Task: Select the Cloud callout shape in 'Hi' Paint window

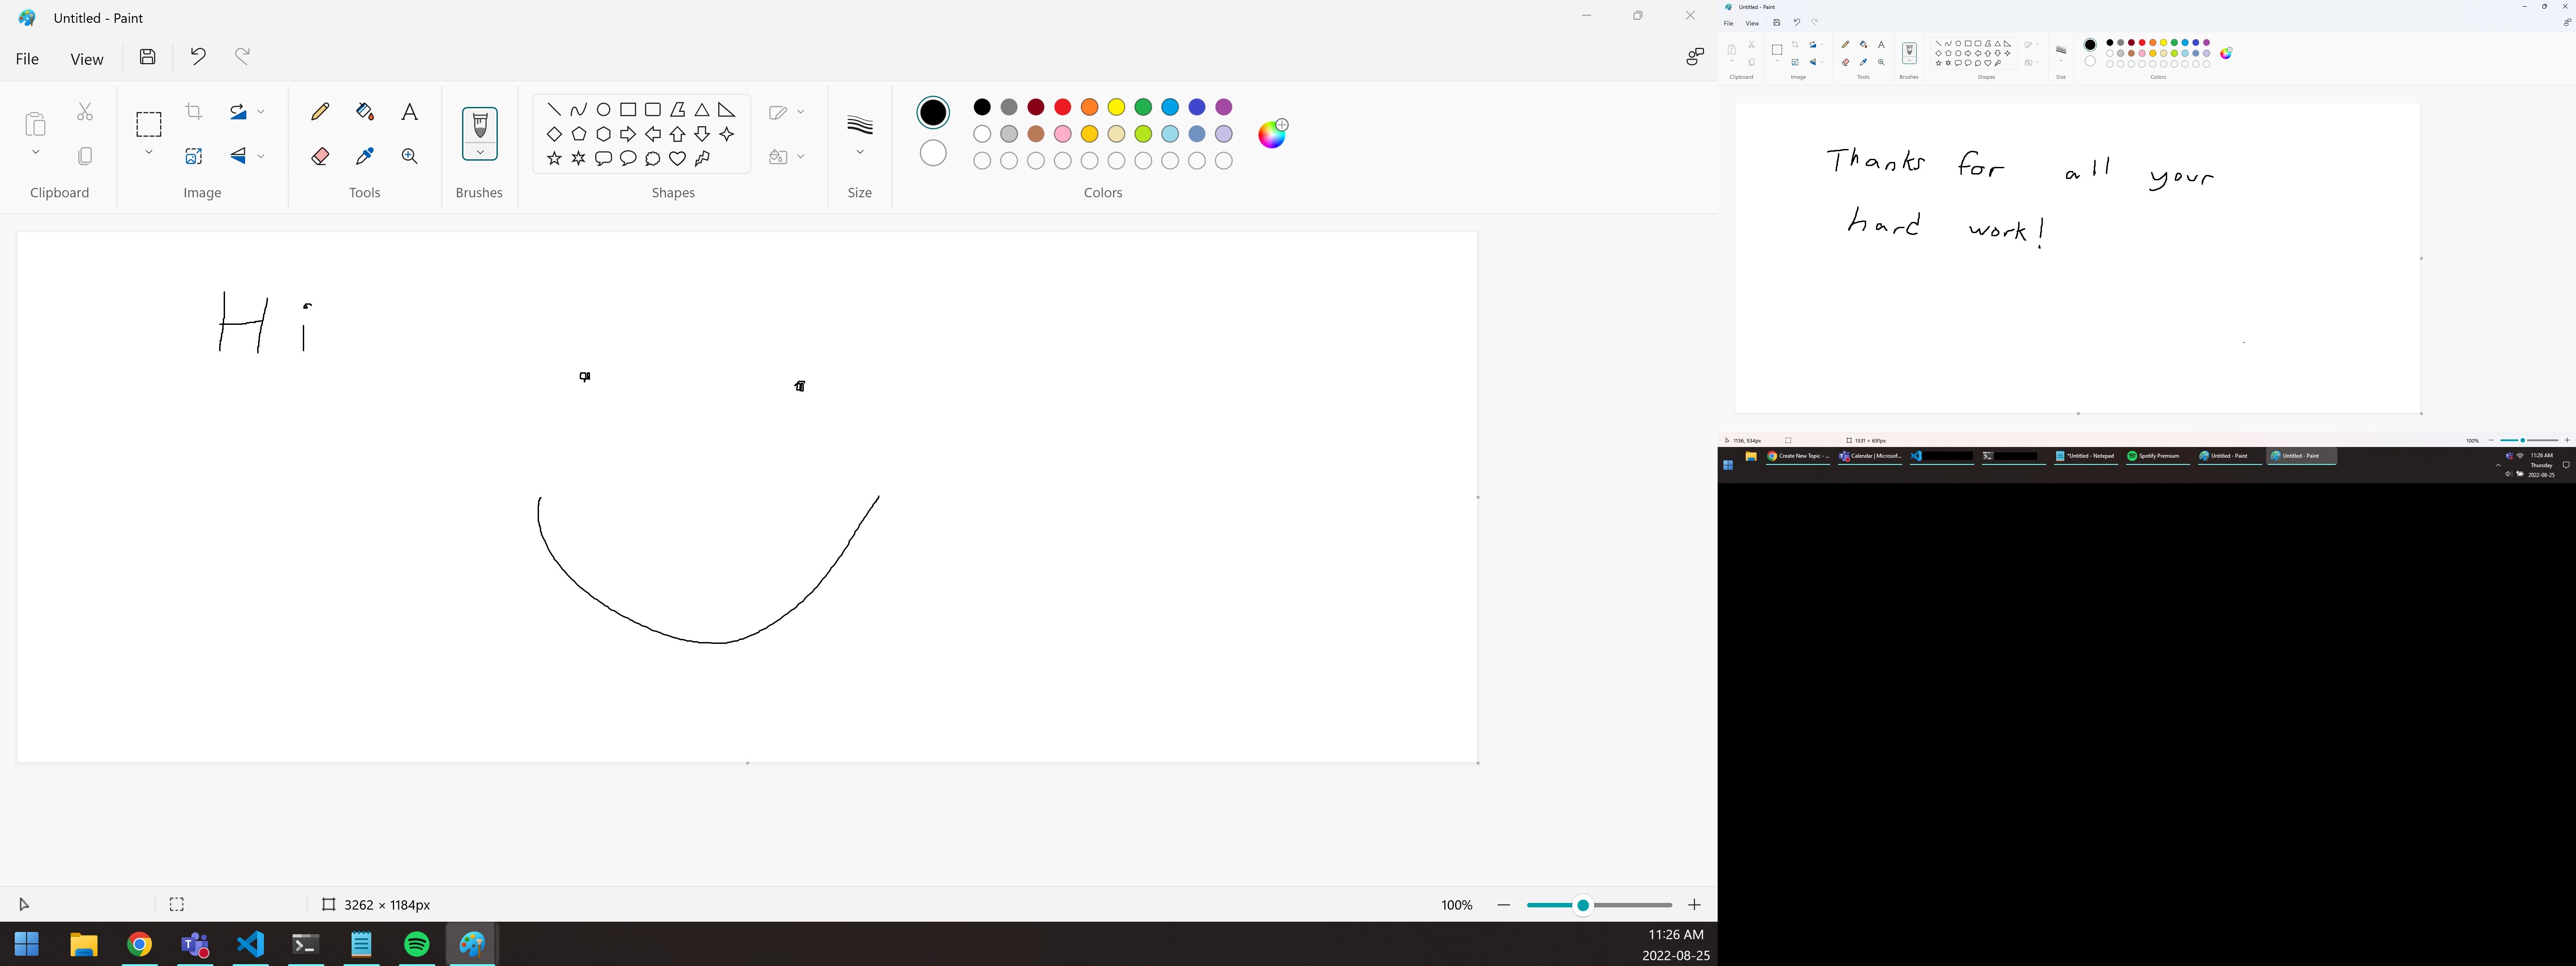Action: coord(652,158)
